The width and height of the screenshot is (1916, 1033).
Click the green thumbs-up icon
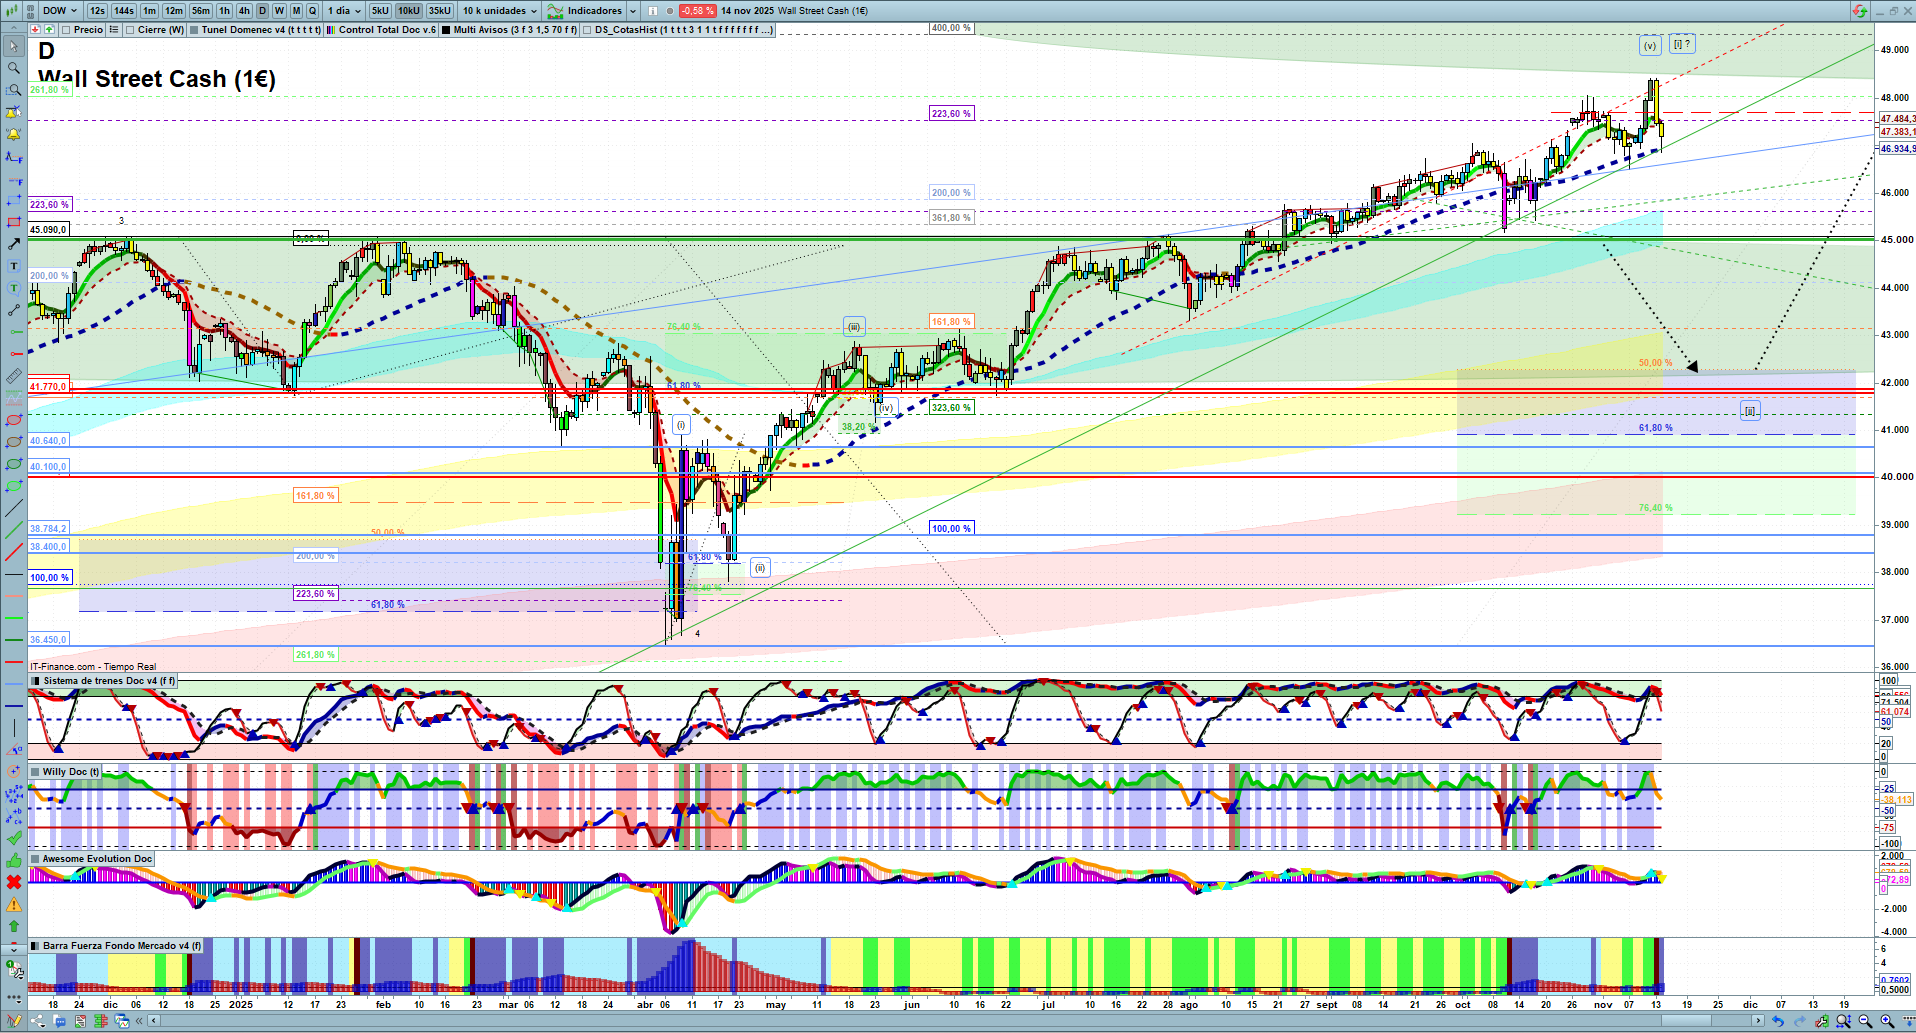coord(13,861)
